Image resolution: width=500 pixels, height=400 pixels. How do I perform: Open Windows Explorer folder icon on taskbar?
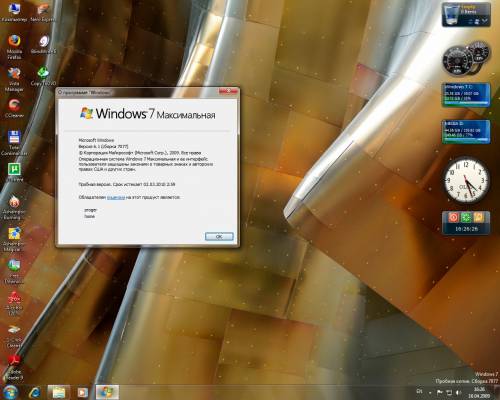(x=59, y=392)
